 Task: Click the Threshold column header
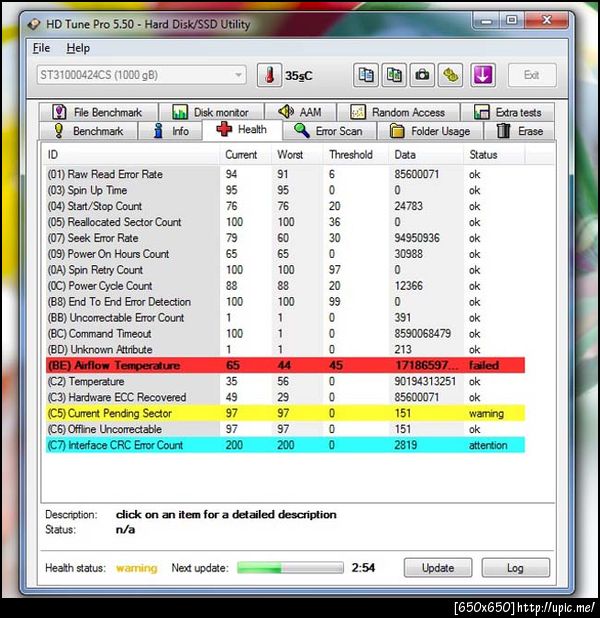[x=356, y=155]
